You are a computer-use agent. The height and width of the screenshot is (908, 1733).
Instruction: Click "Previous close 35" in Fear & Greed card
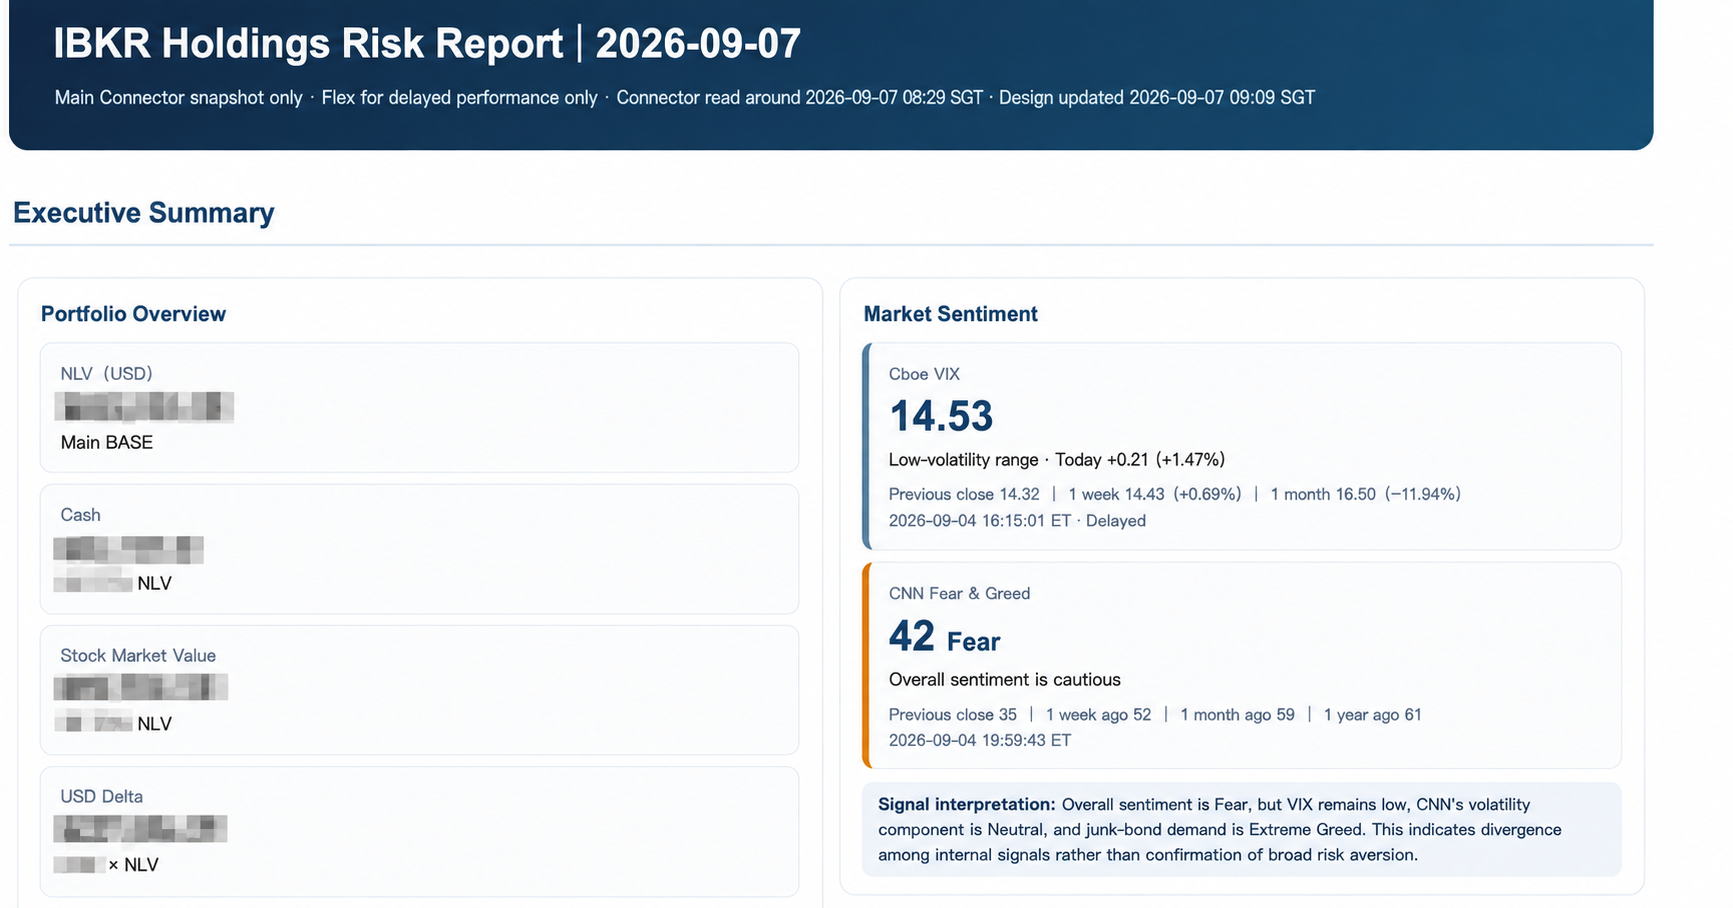click(x=953, y=715)
